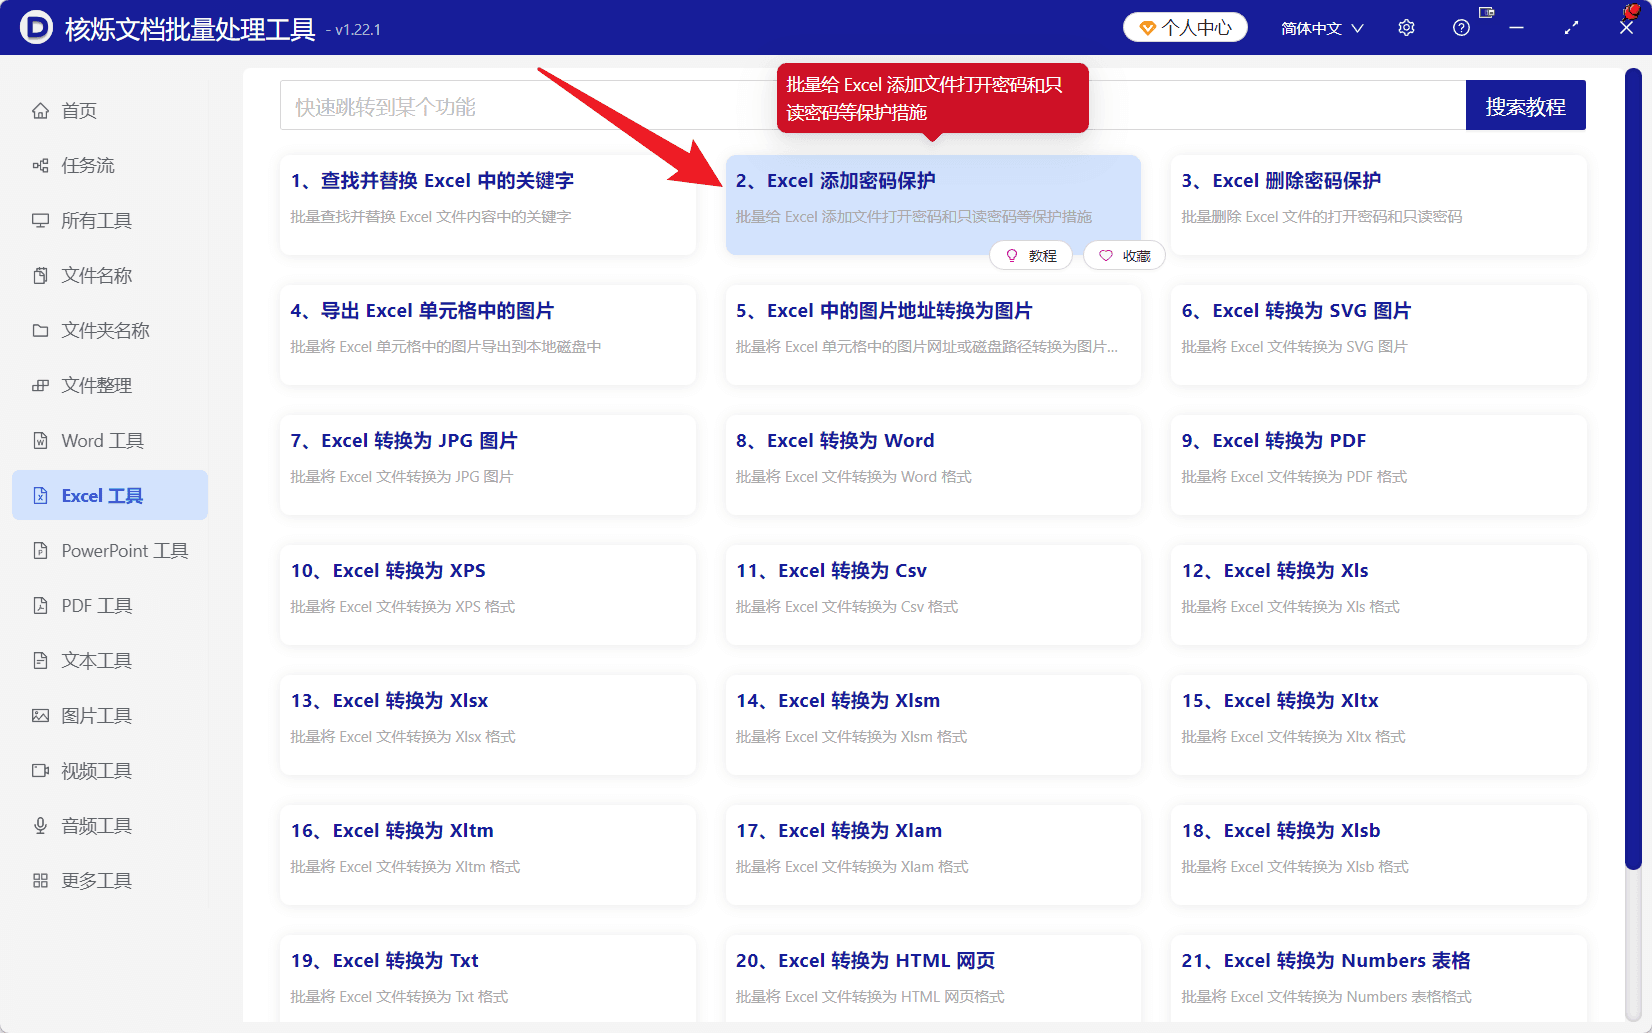The image size is (1652, 1033).
Task: Click the lightbulb icon on 教程 button
Action: tap(1012, 256)
